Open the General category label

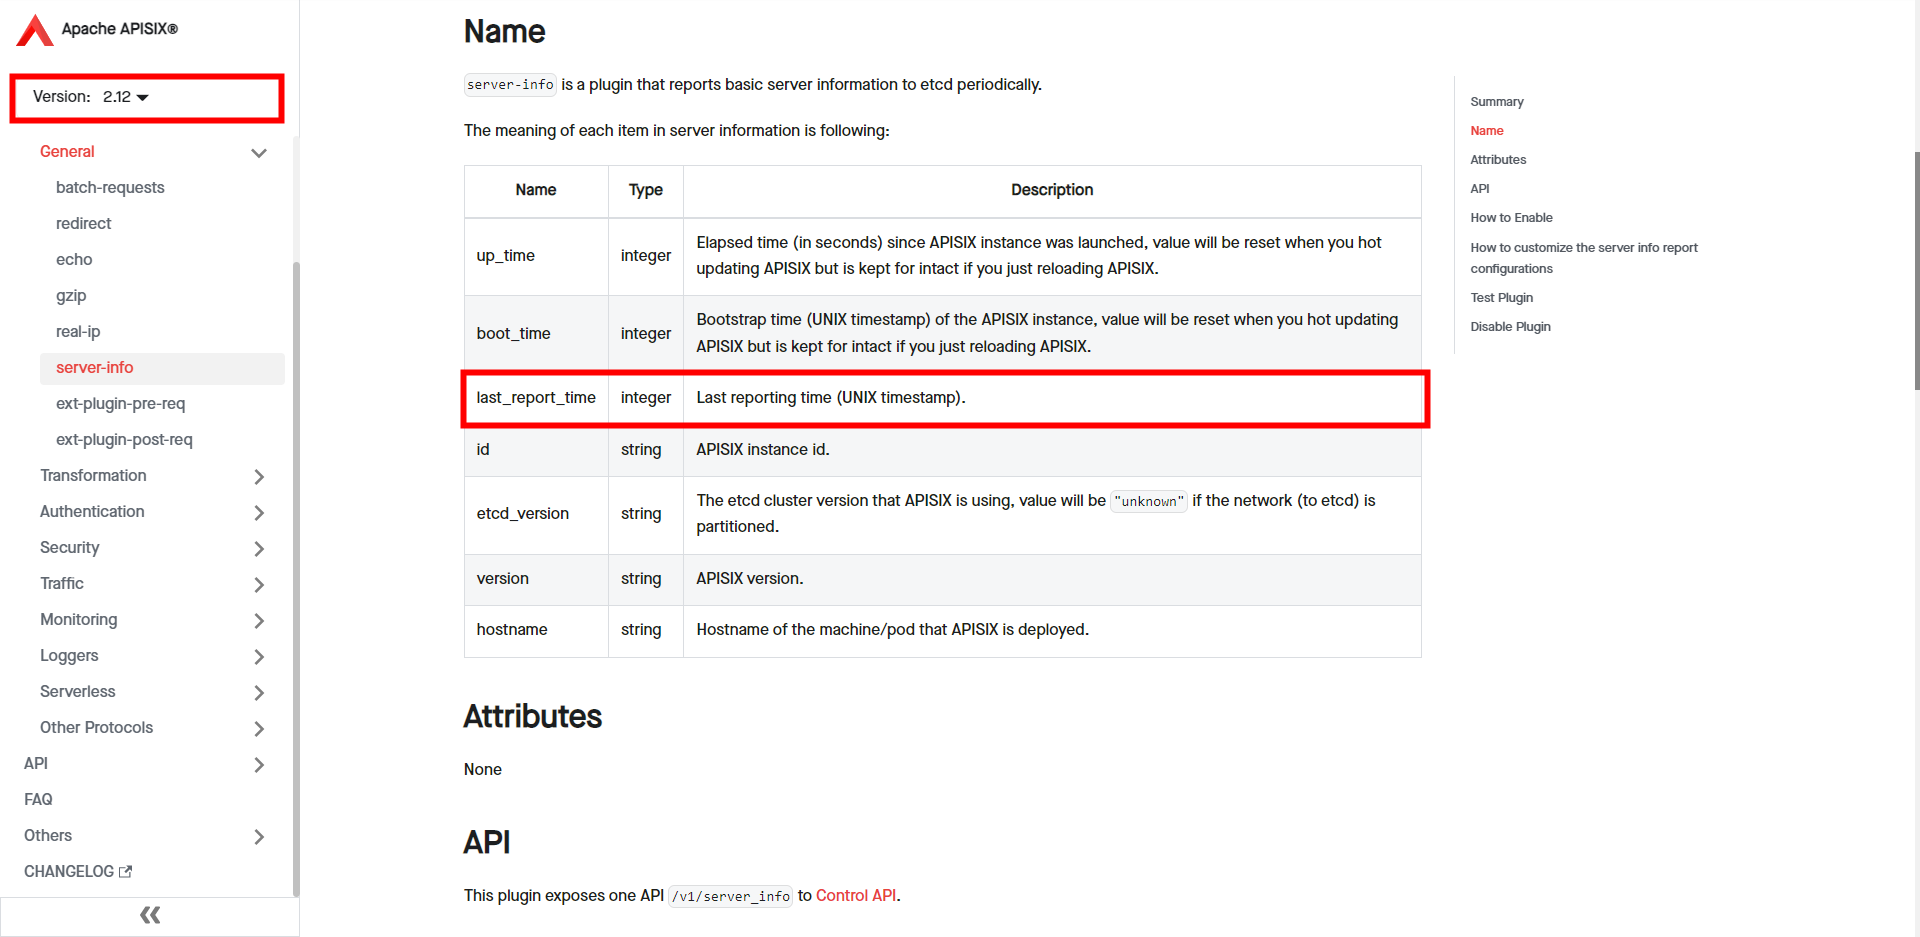(67, 151)
